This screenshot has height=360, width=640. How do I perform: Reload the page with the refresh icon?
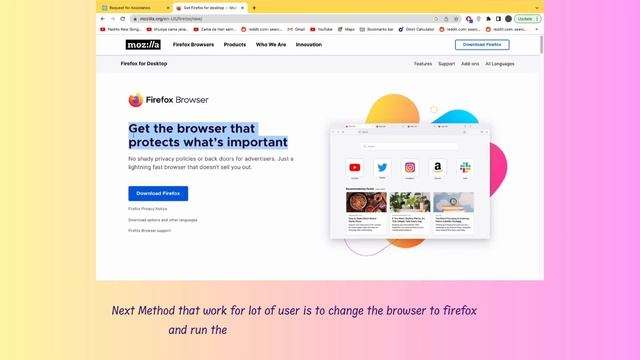[x=122, y=19]
